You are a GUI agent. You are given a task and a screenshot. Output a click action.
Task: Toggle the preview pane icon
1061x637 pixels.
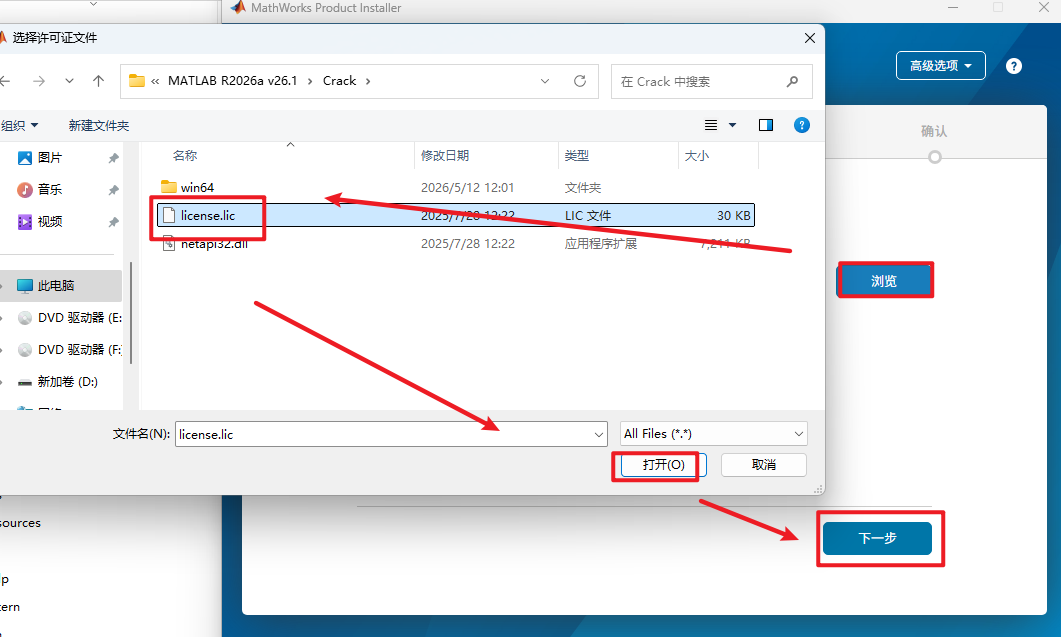[x=766, y=125]
